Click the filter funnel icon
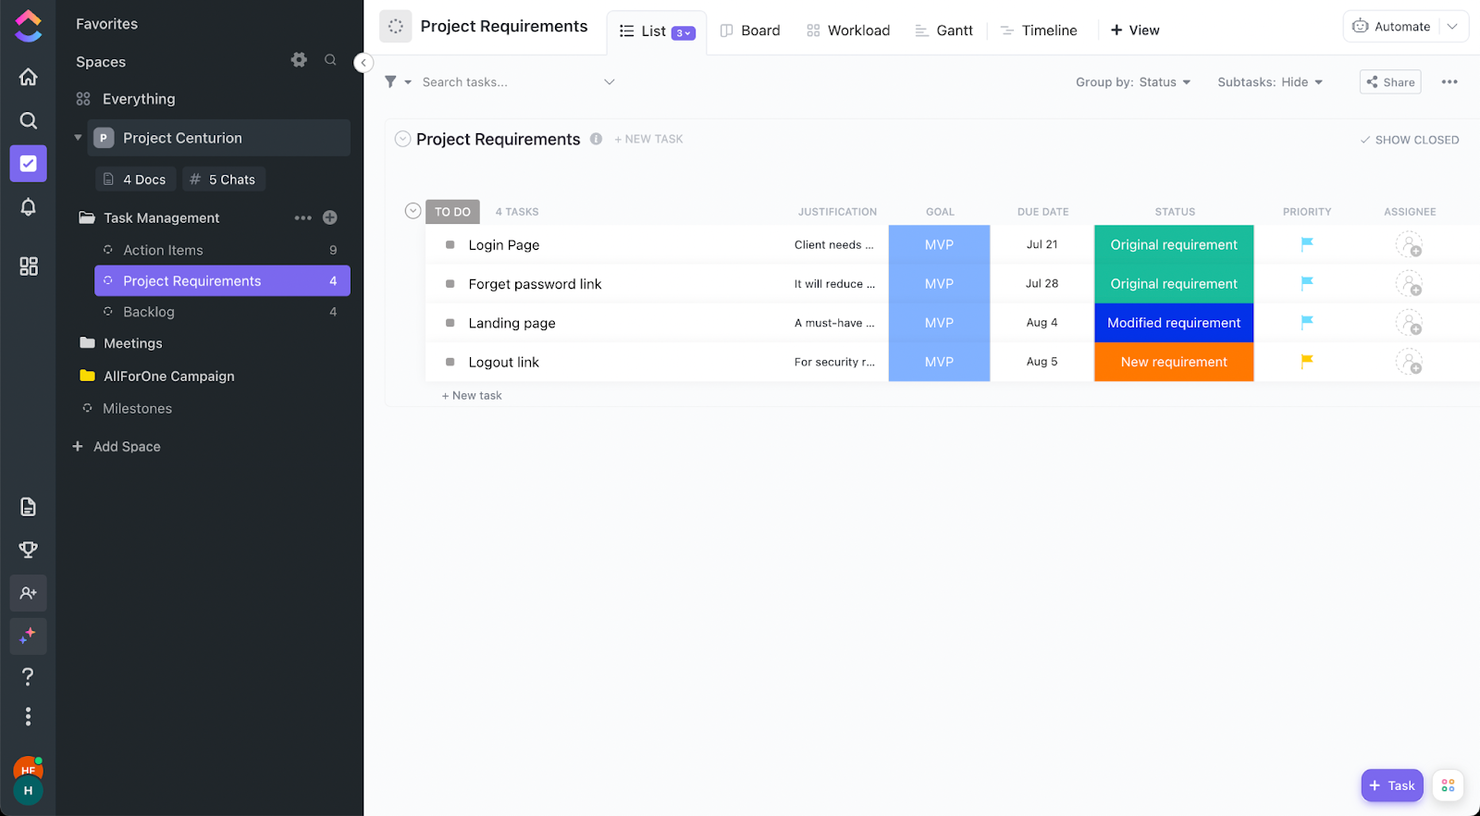This screenshot has width=1480, height=816. (391, 82)
